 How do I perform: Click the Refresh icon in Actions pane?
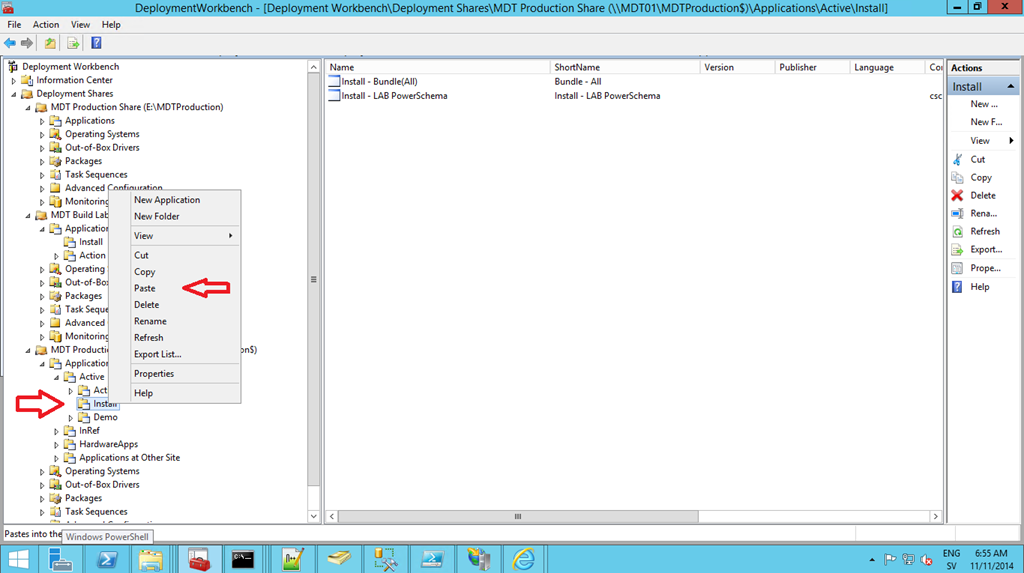pos(958,232)
